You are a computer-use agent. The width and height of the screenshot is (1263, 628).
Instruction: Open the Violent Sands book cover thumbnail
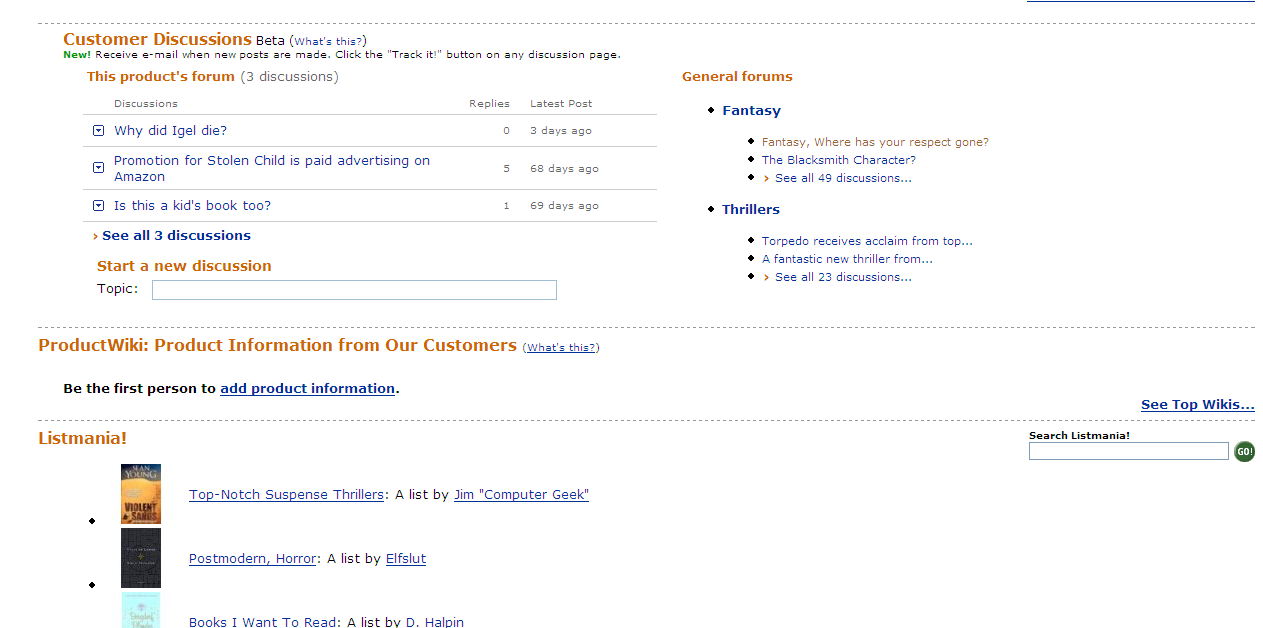click(141, 494)
